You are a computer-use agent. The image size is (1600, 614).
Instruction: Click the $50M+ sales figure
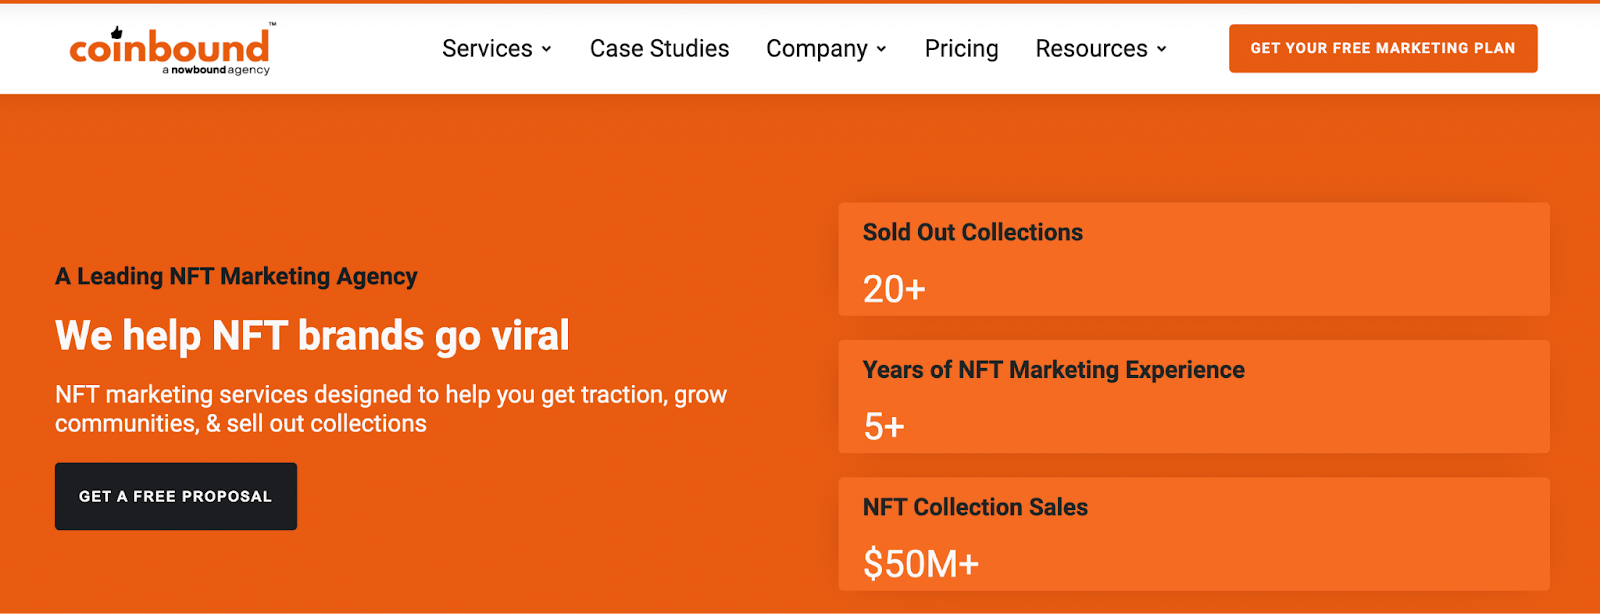(920, 564)
